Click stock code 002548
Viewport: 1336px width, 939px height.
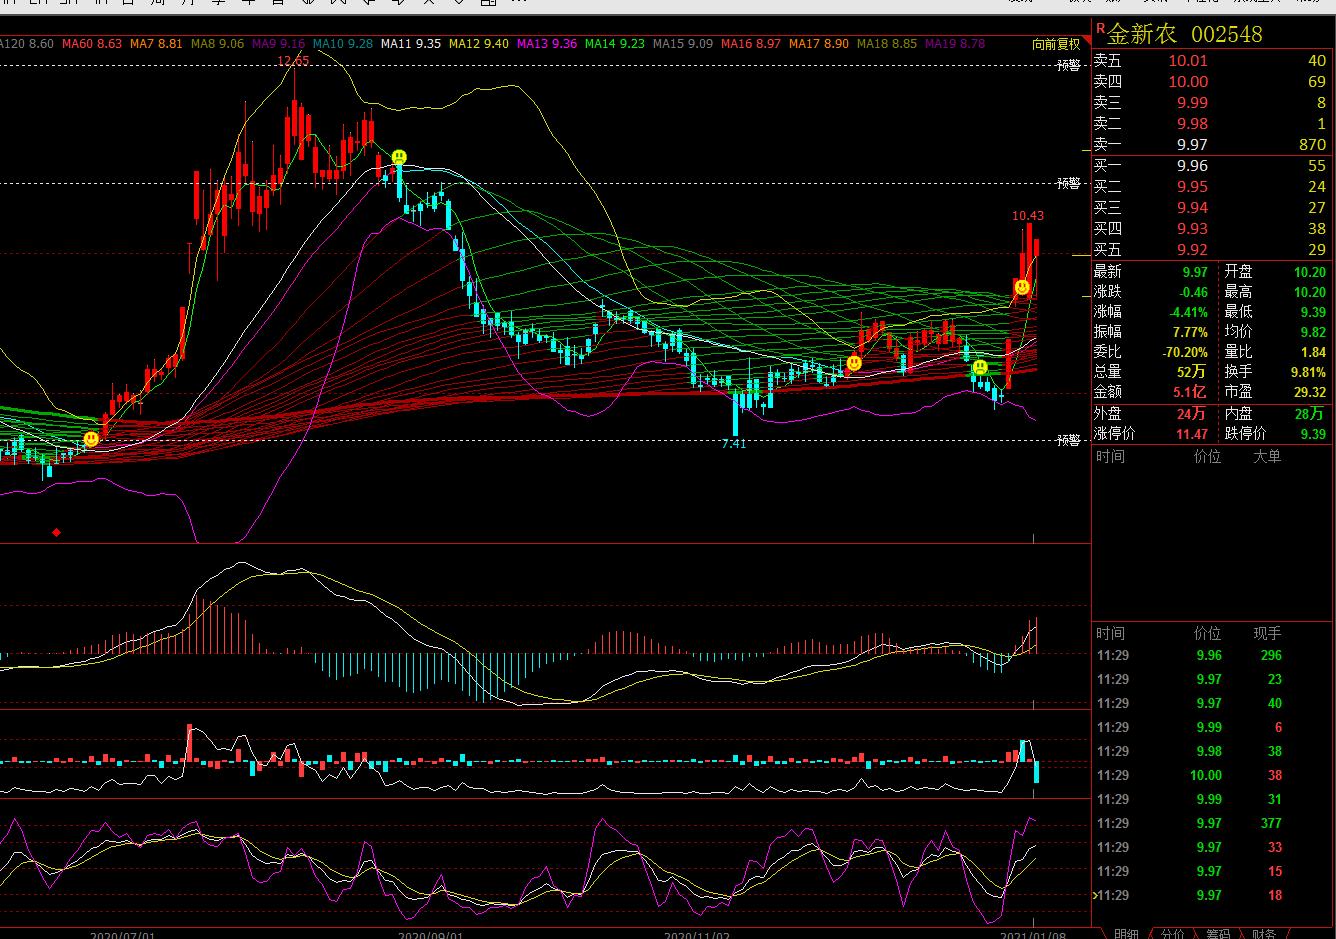1227,34
